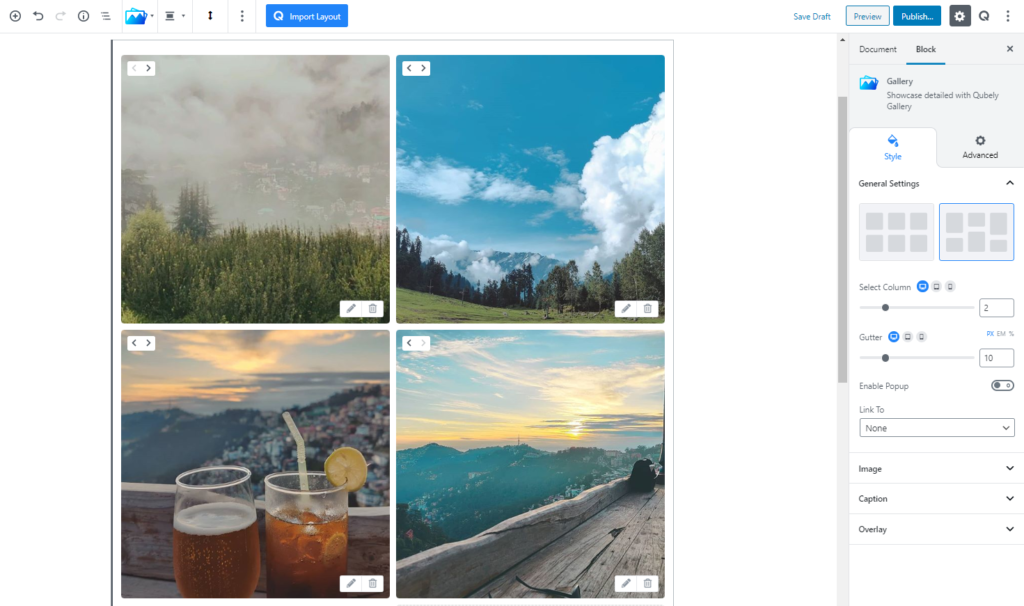Select mobile device for Select Column
The width and height of the screenshot is (1024, 606).
point(950,287)
